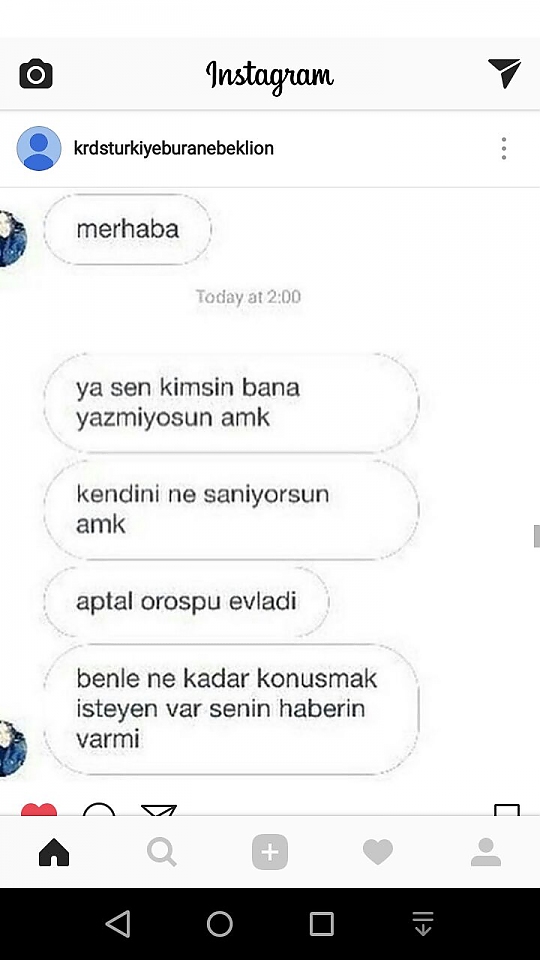Open Android recent apps square button
Image resolution: width=540 pixels, height=960 pixels.
click(x=321, y=923)
